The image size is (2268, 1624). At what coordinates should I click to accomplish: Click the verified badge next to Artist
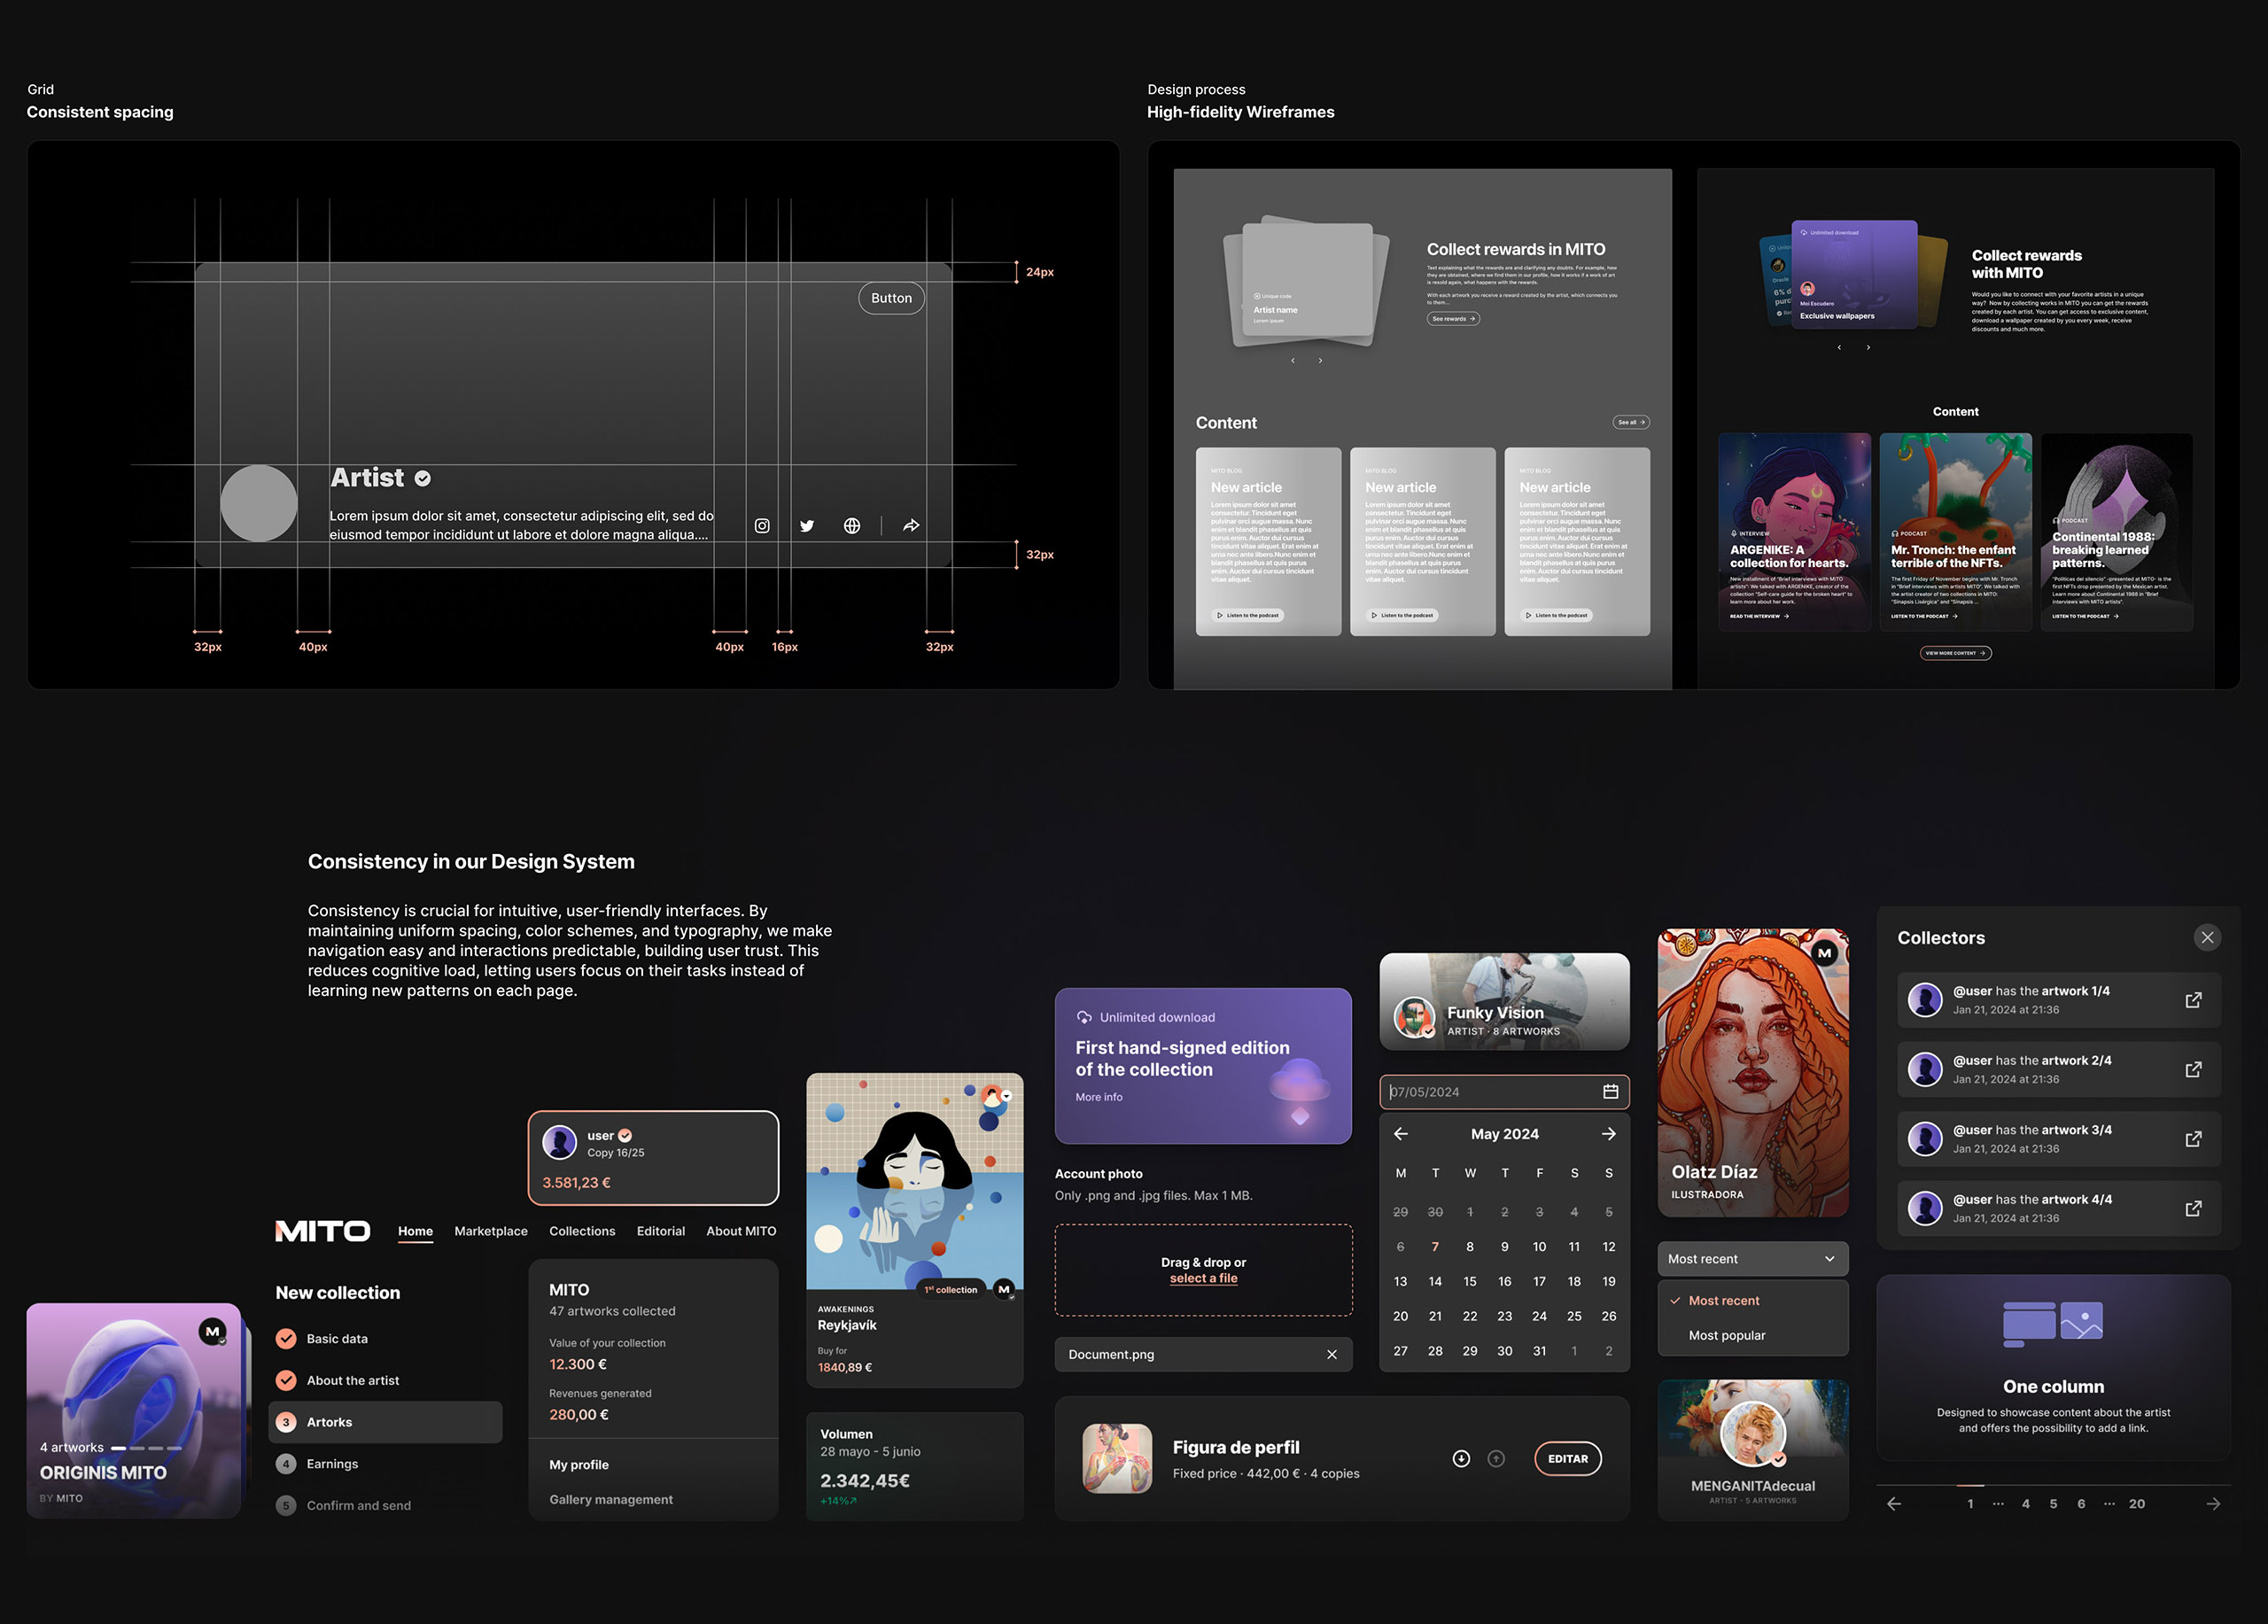[x=423, y=479]
